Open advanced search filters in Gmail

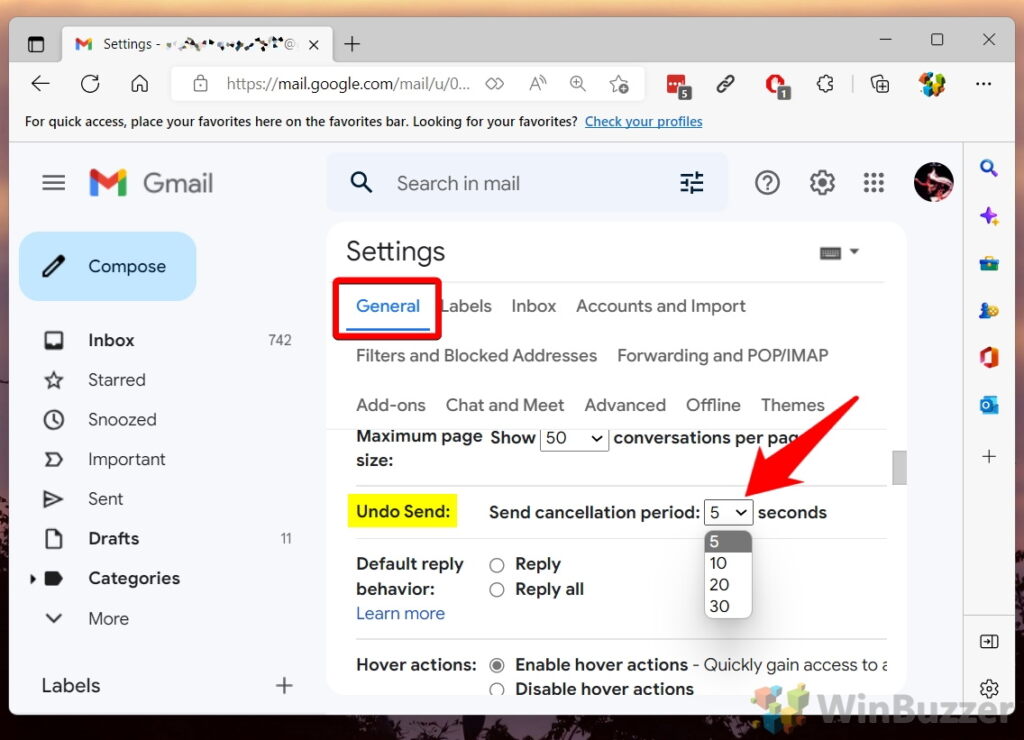coord(691,182)
